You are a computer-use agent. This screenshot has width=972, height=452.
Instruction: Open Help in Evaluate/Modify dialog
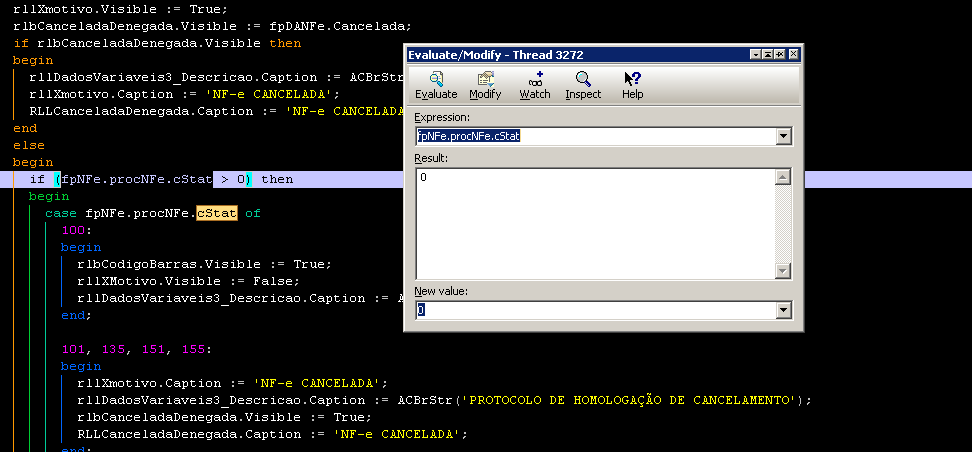[x=632, y=86]
